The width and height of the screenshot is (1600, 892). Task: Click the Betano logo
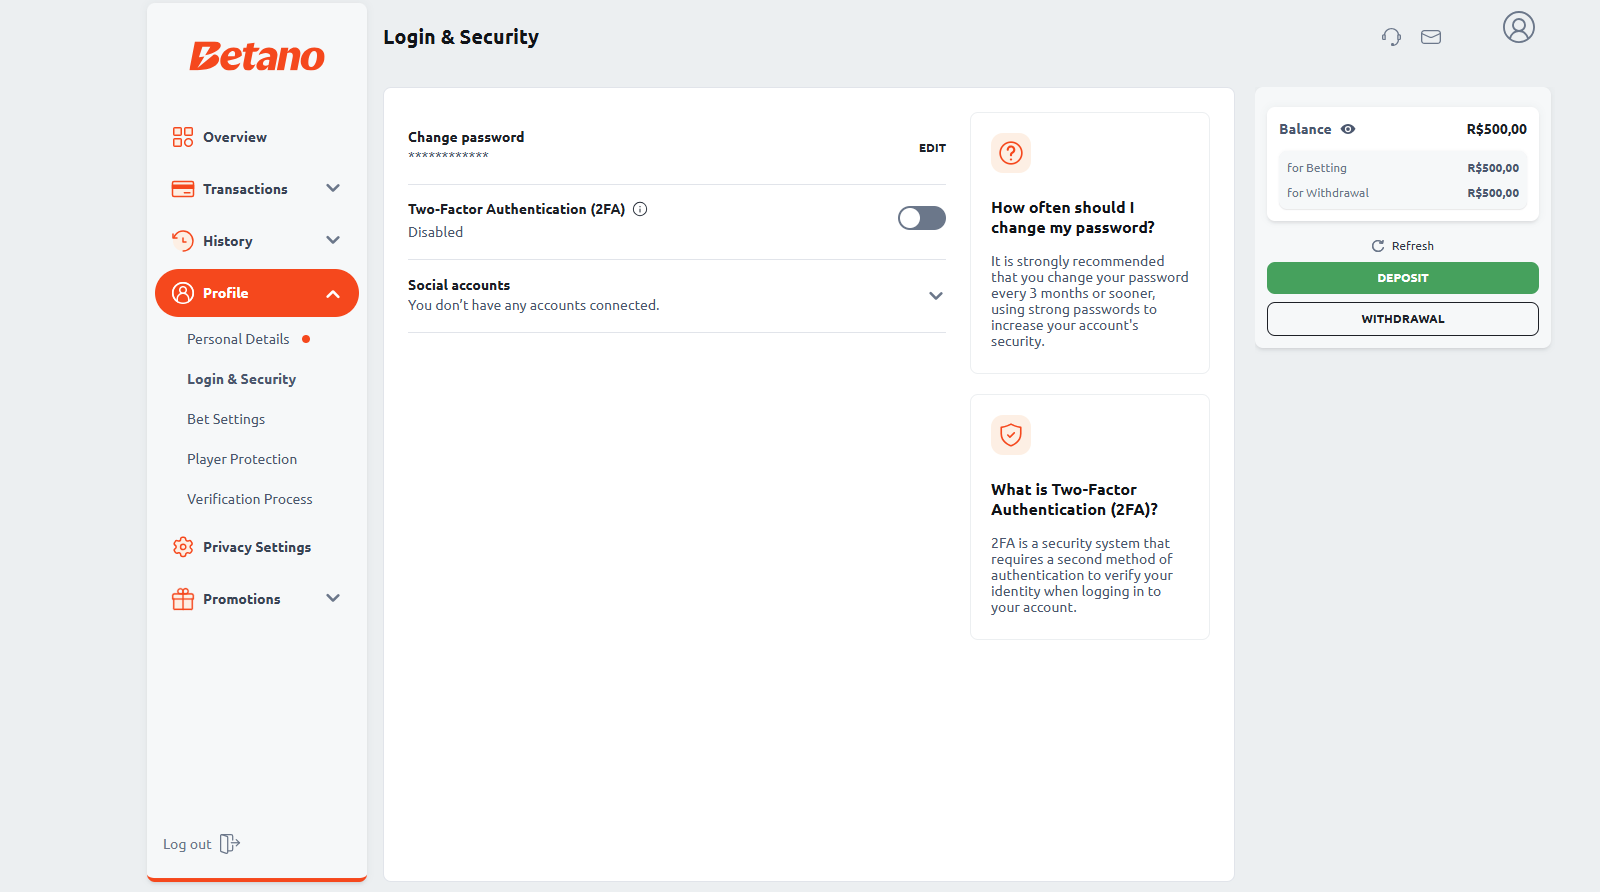point(257,56)
